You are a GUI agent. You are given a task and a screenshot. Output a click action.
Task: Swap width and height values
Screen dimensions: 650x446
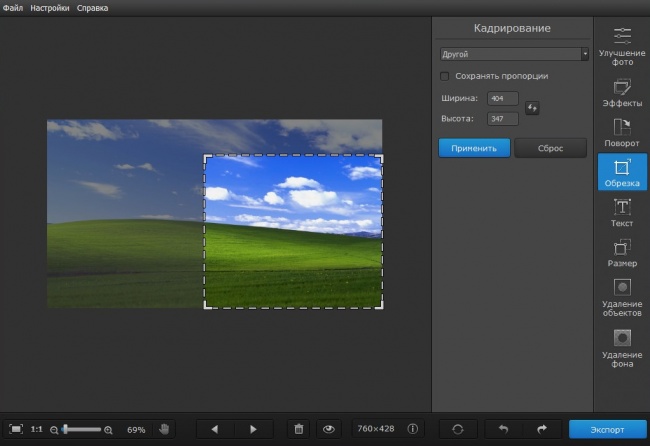click(x=532, y=108)
